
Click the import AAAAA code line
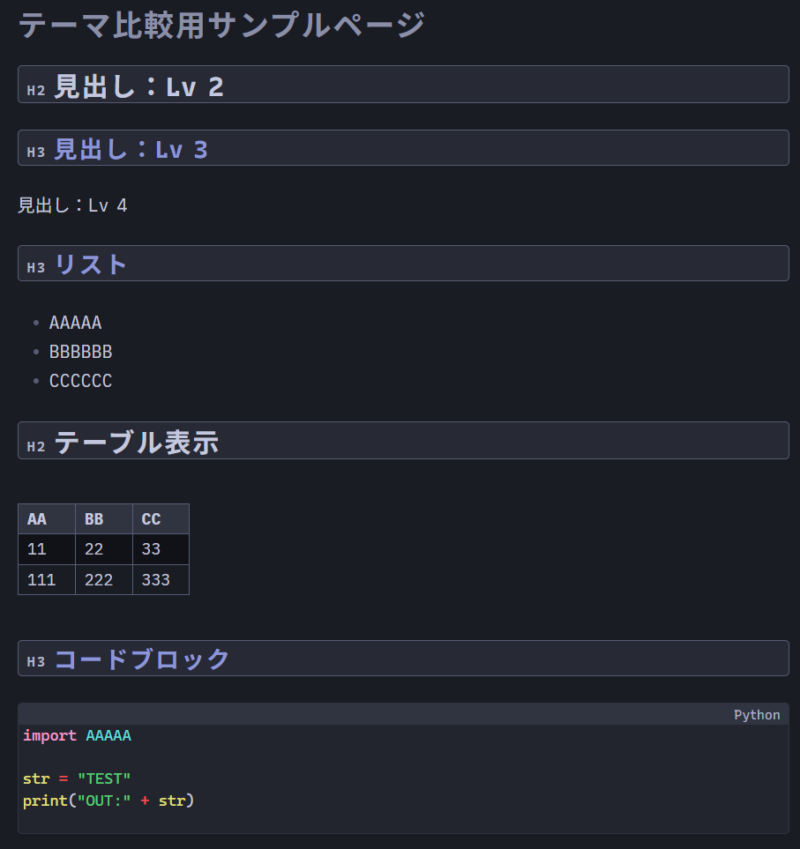coord(77,736)
